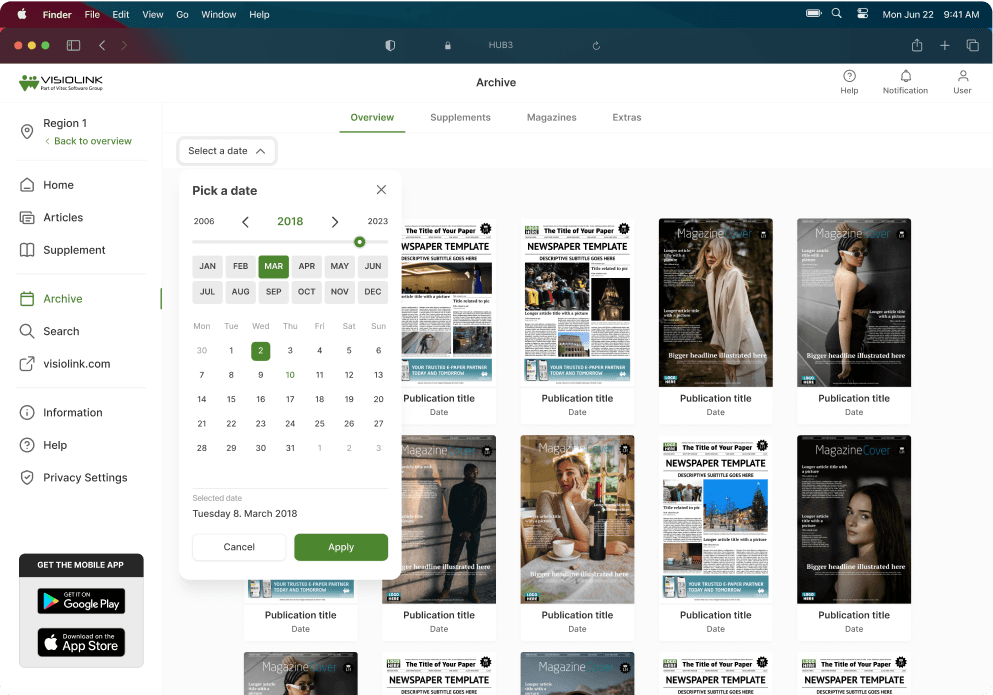Select the highlighted MAR month chip

pos(274,266)
